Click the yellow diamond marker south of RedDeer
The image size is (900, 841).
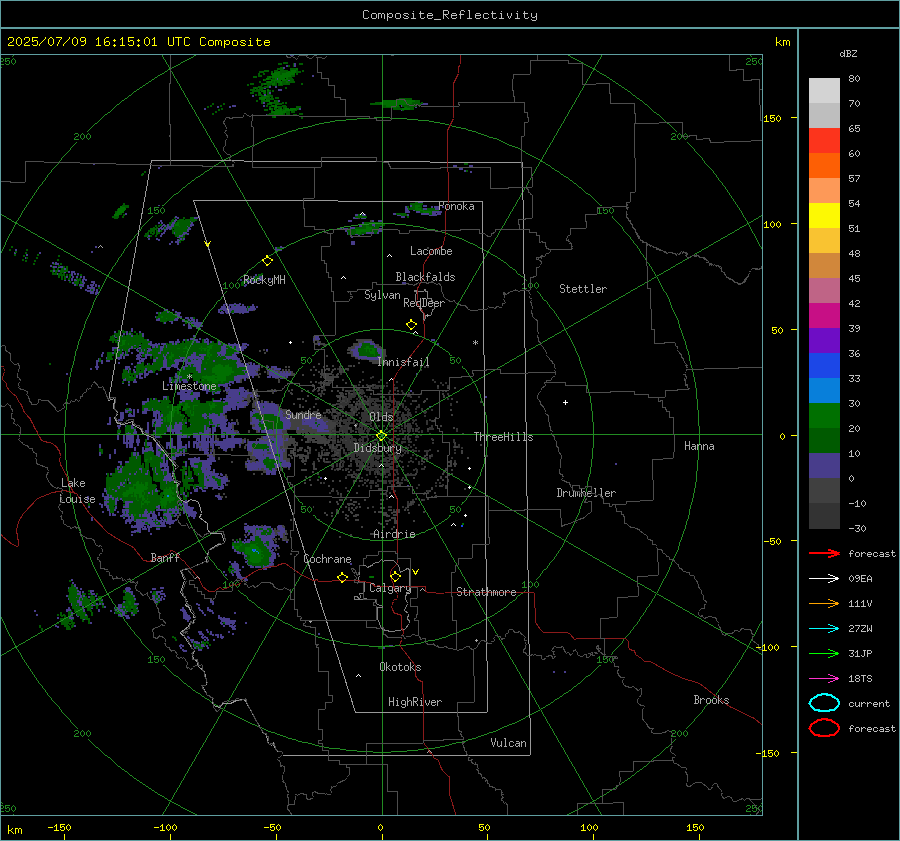[411, 325]
